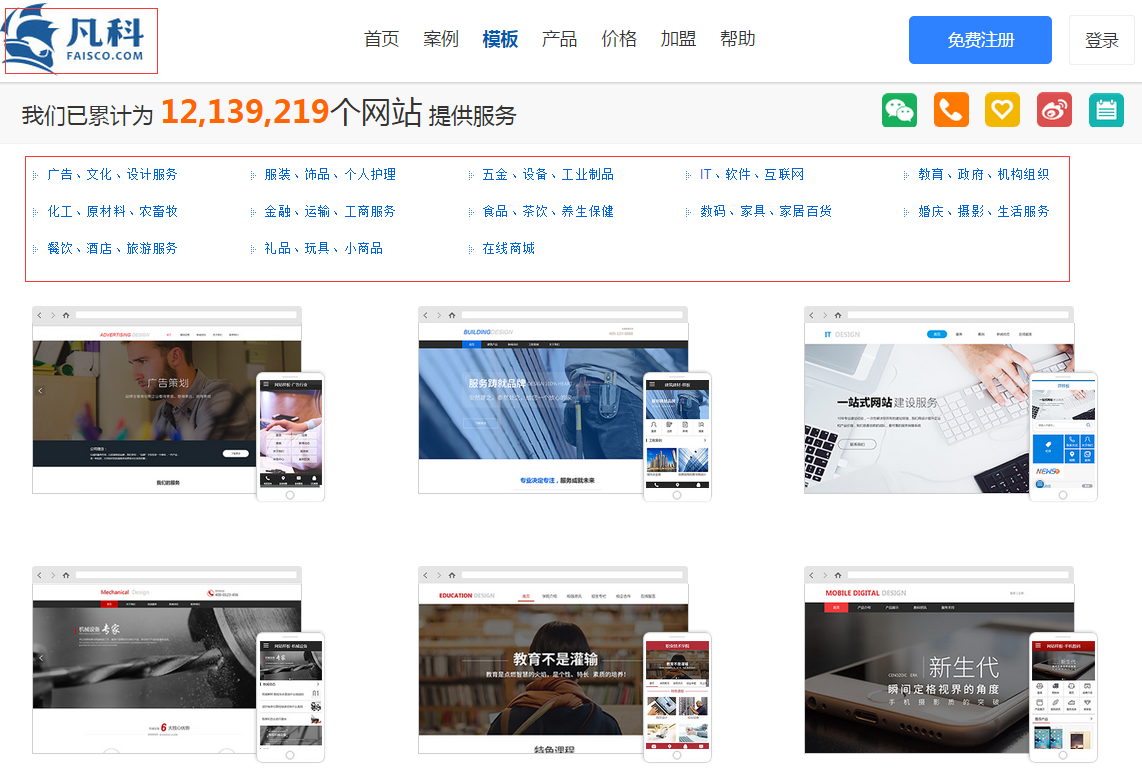
Task: Select the 价格 menu item
Action: [x=619, y=39]
